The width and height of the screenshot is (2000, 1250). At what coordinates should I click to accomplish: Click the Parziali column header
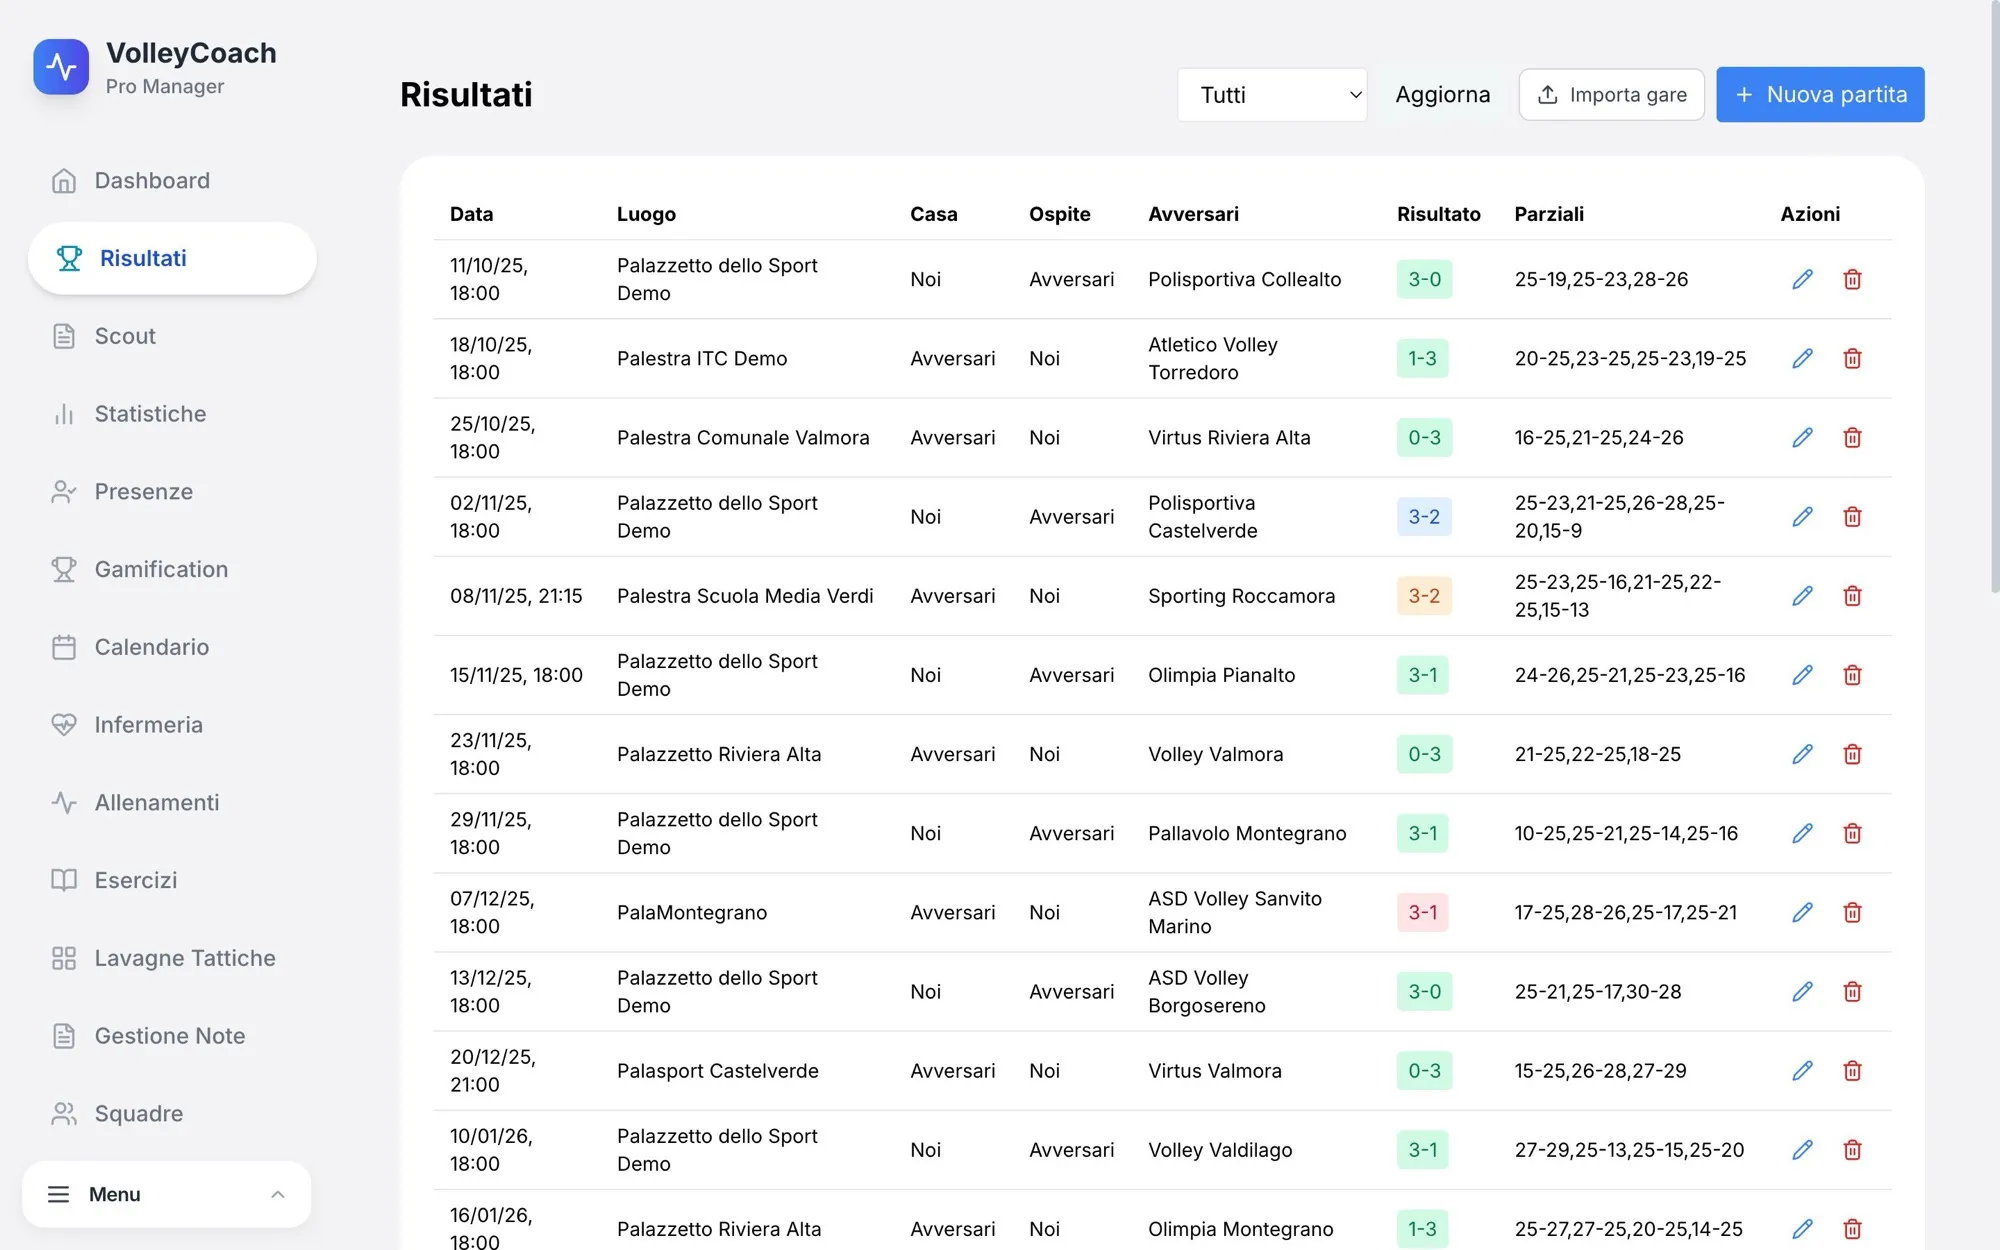click(x=1549, y=214)
